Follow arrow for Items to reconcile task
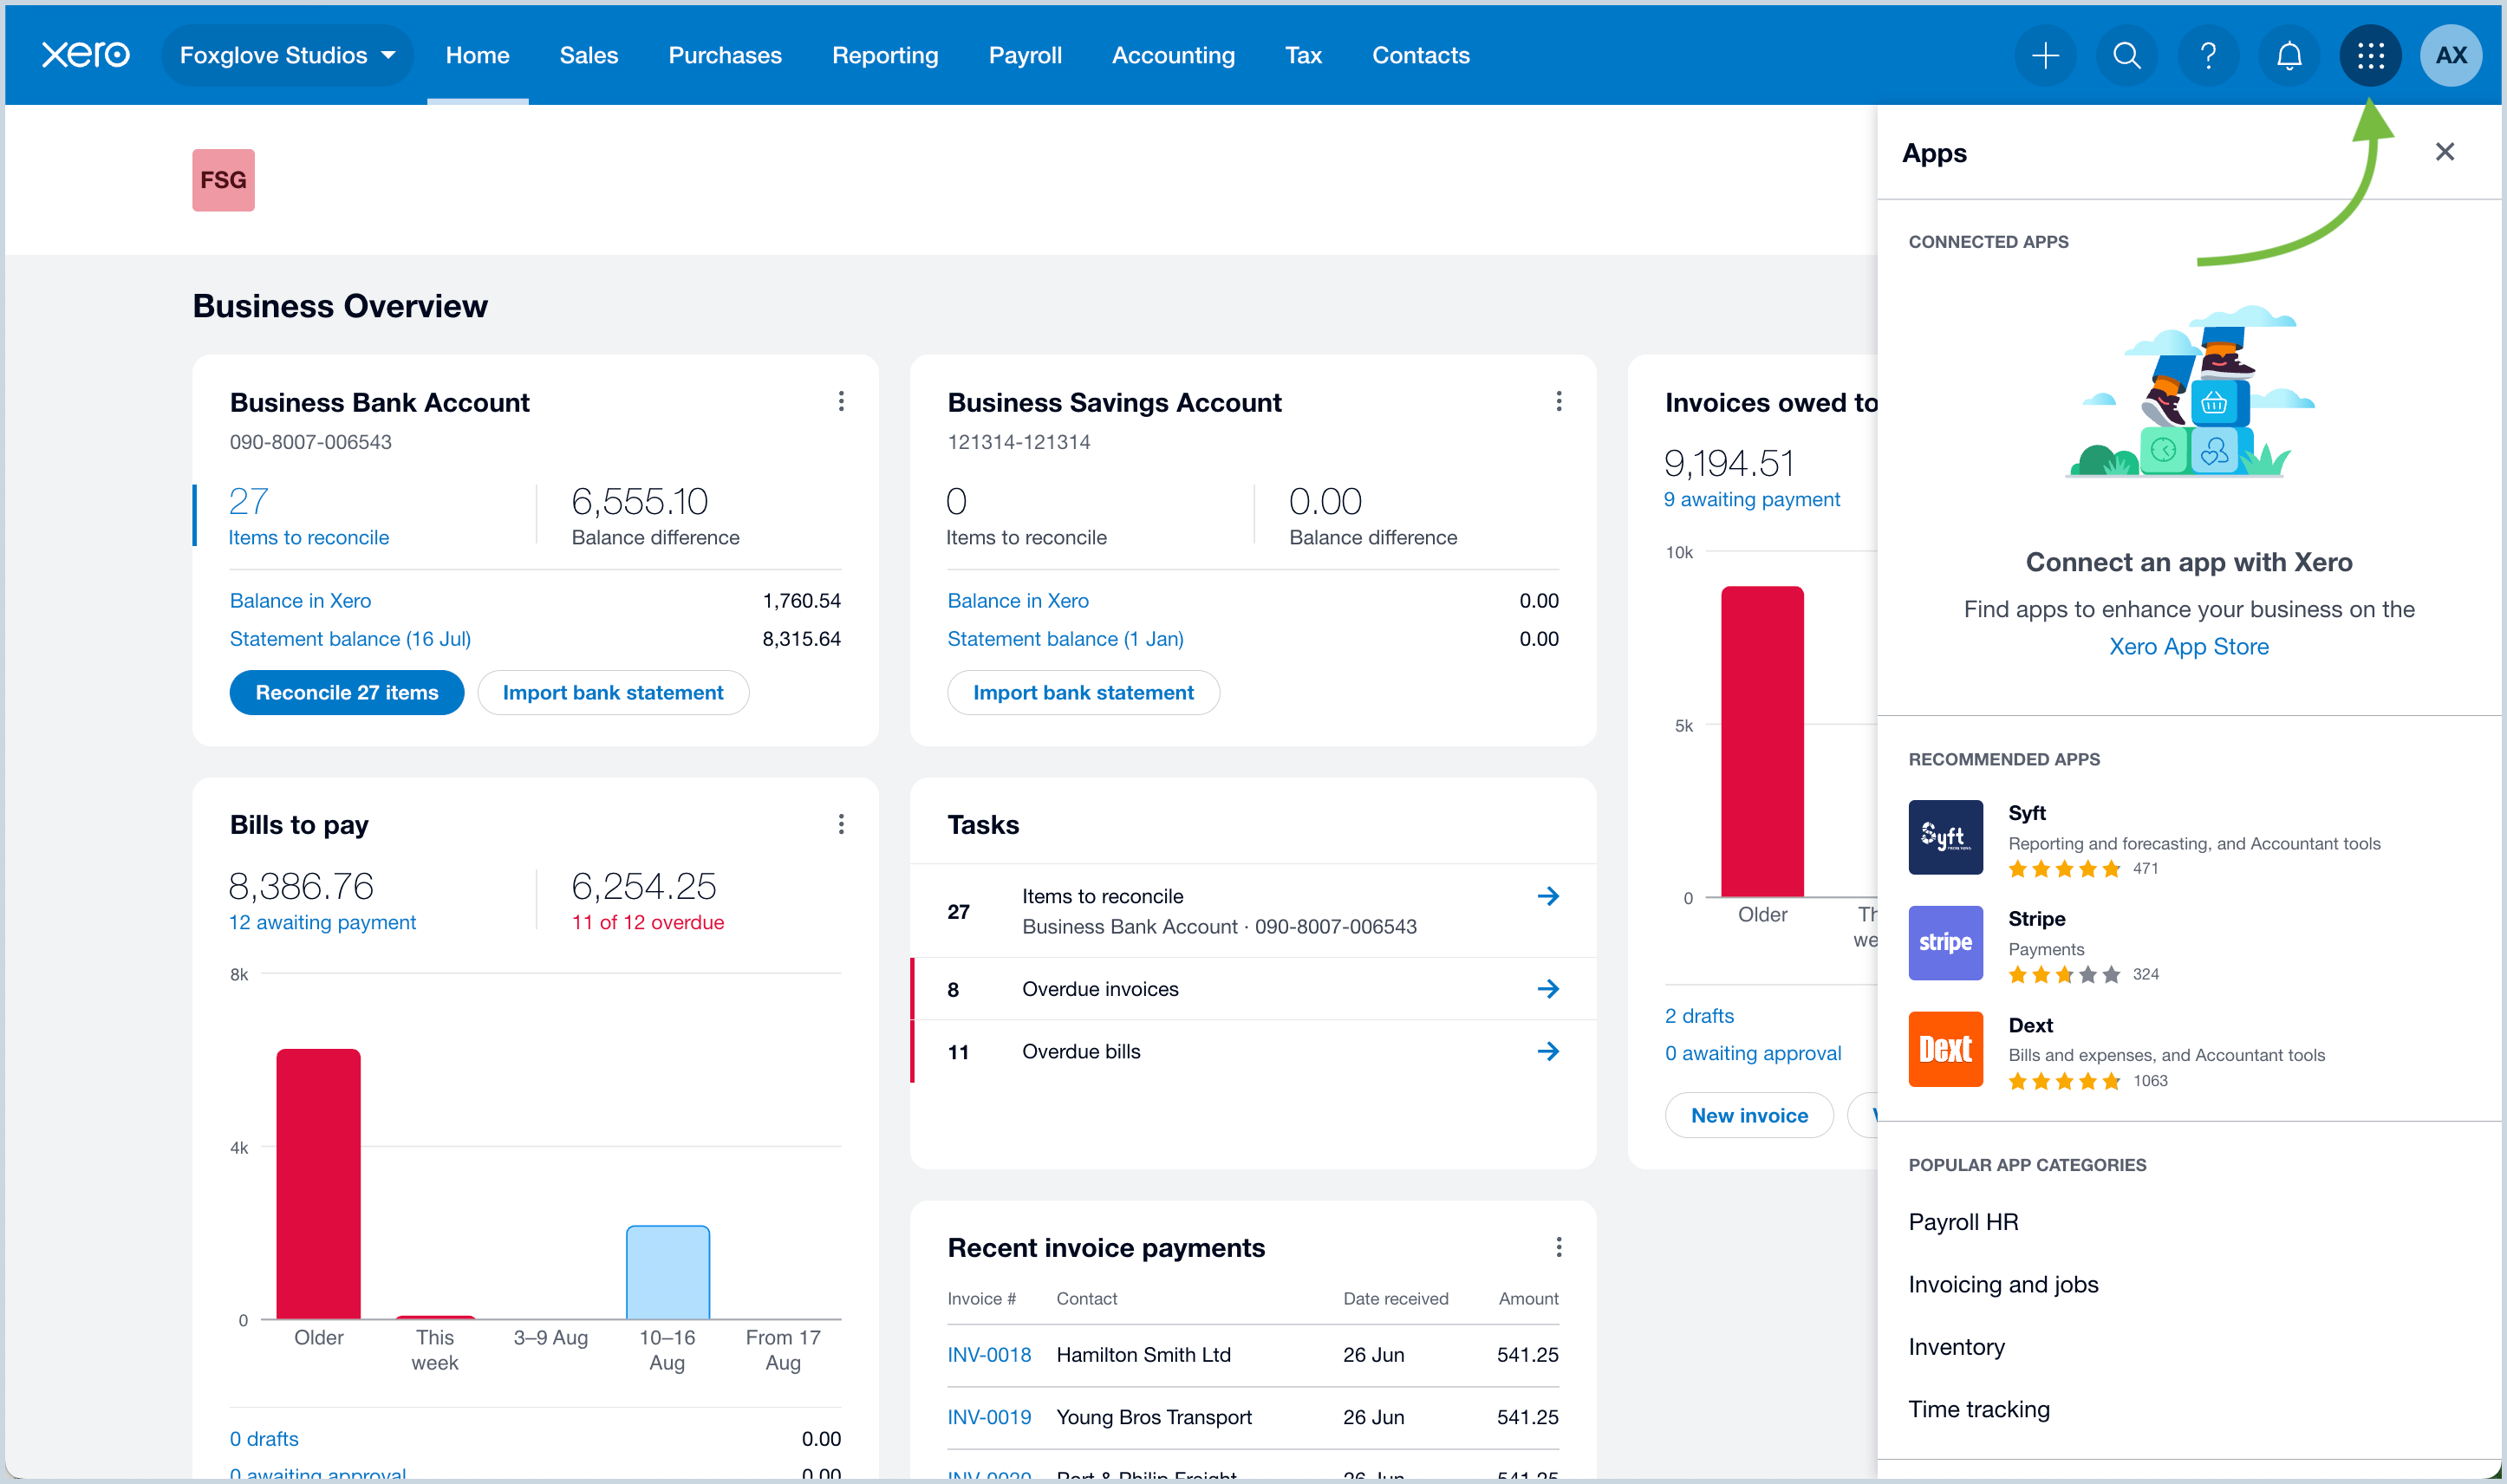The width and height of the screenshot is (2507, 1484). (x=1548, y=896)
